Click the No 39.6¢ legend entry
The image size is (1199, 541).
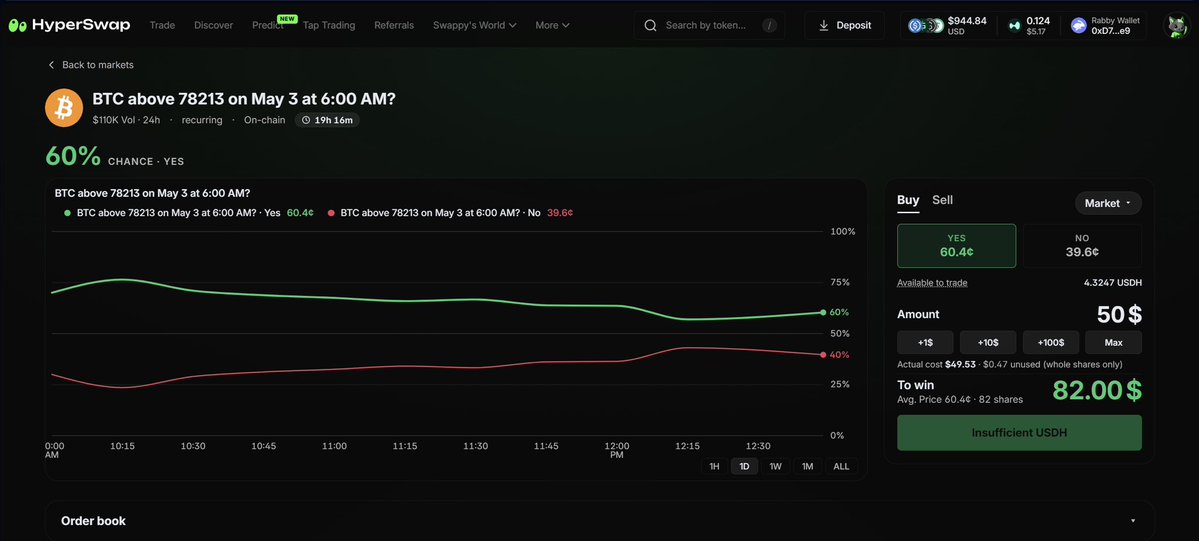(450, 213)
